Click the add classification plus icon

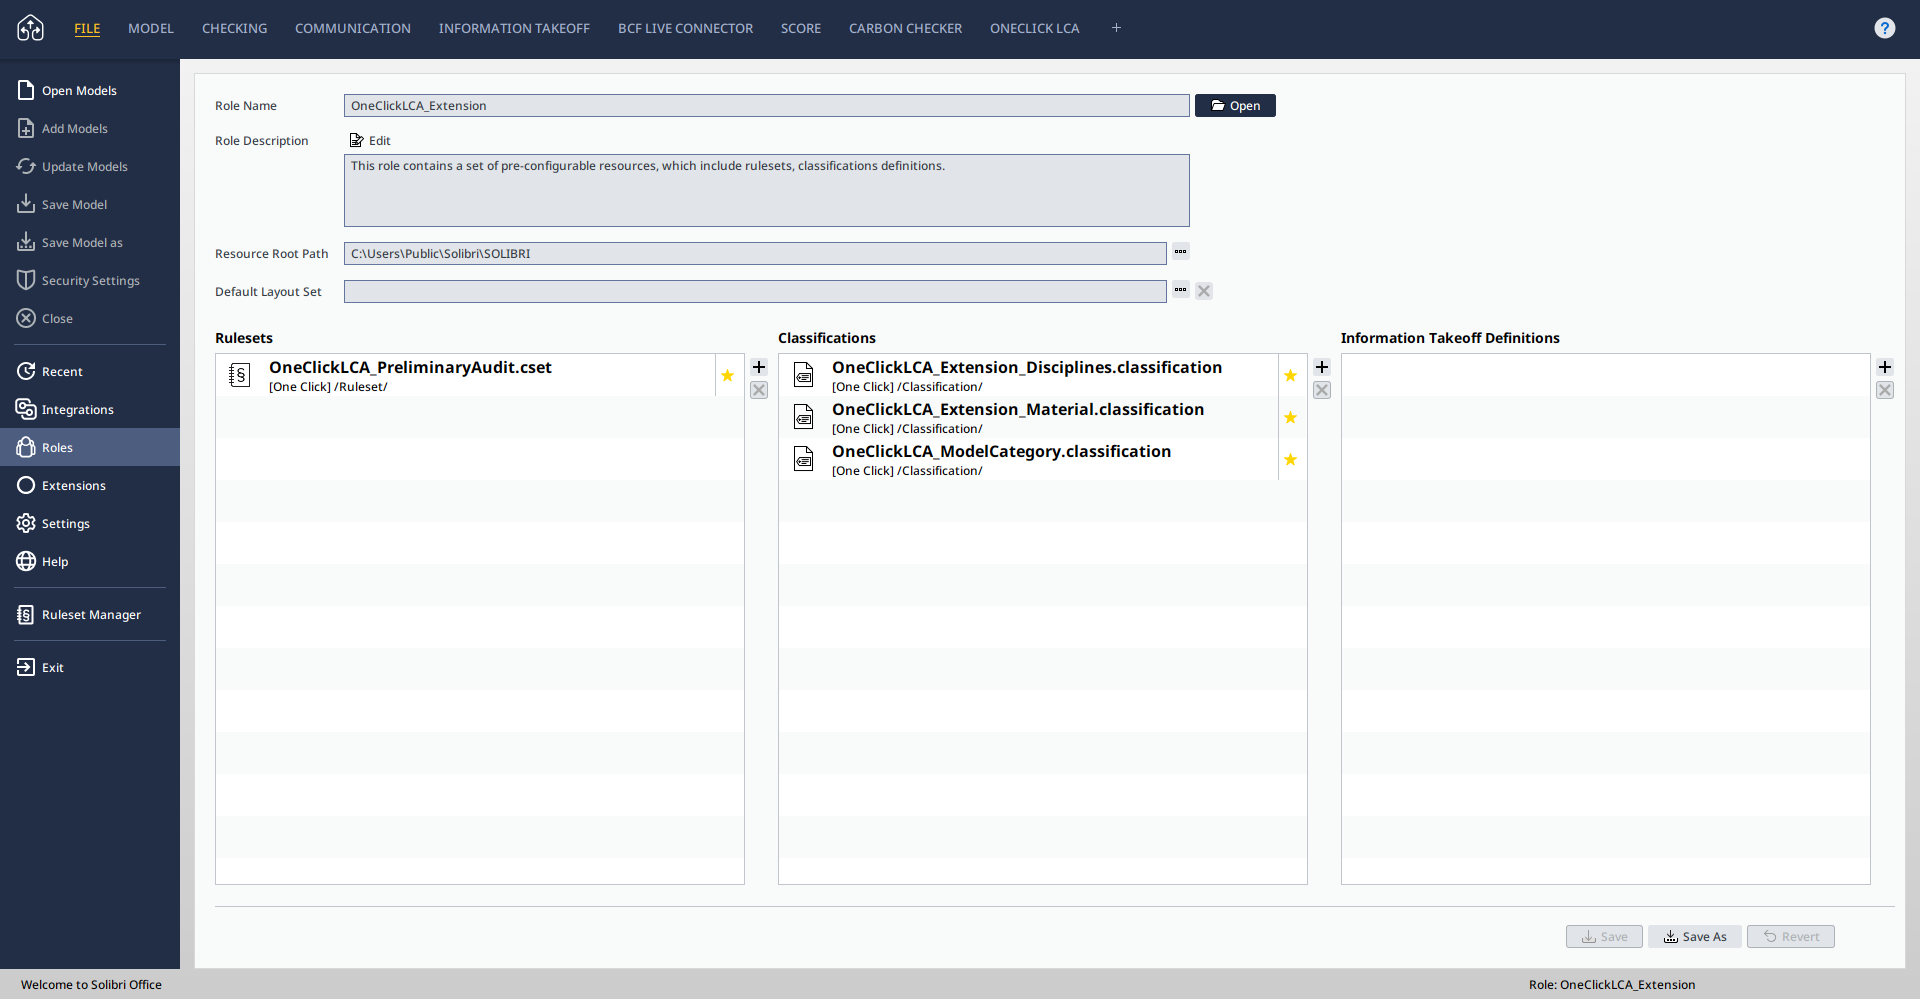1322,367
